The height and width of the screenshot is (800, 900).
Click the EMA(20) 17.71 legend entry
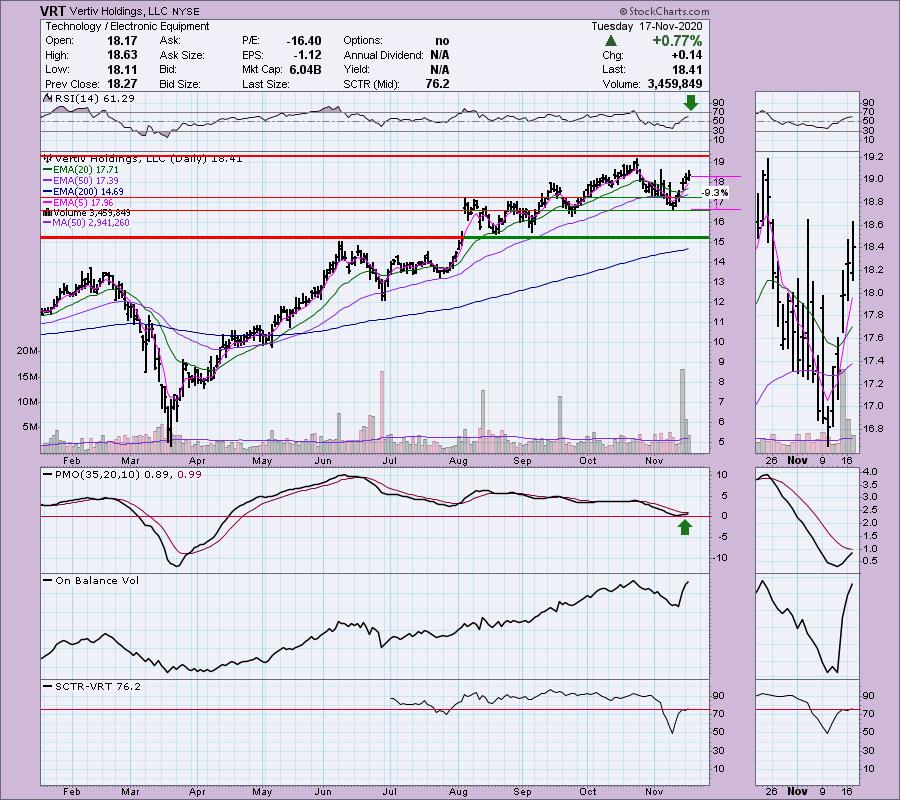86,170
